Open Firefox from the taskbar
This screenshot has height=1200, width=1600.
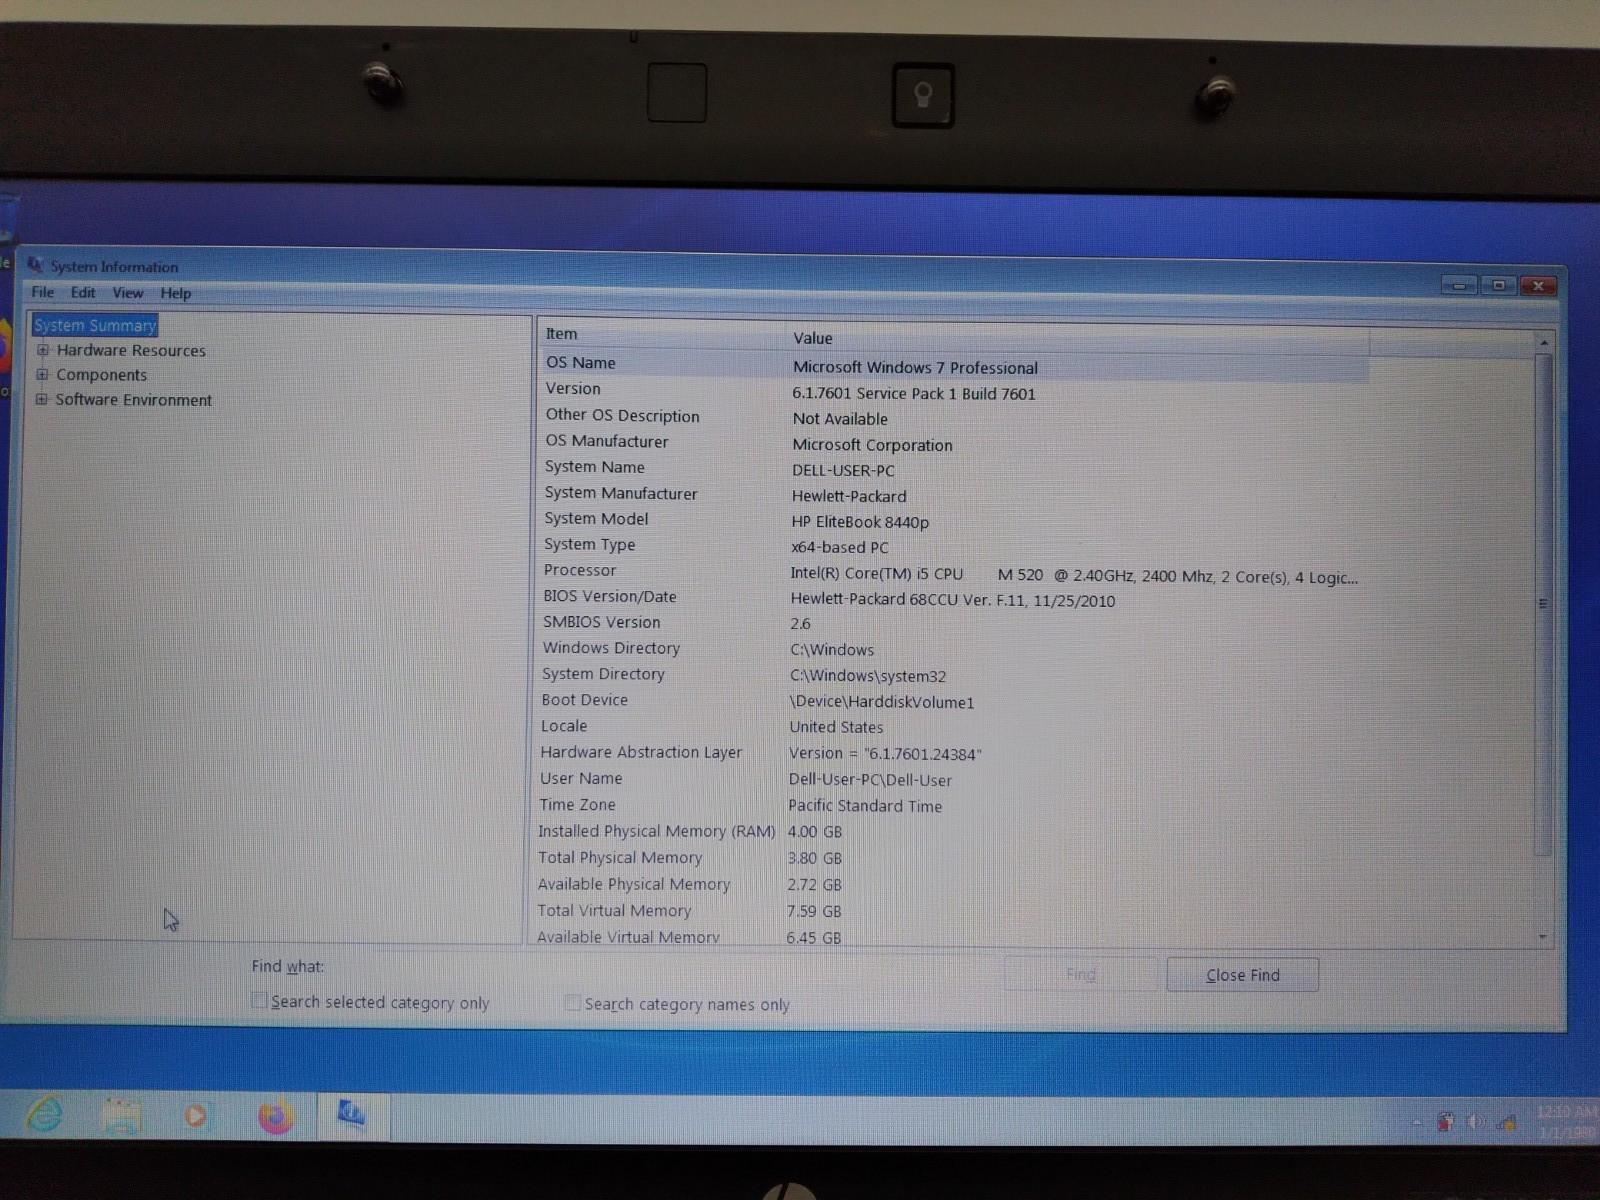[x=275, y=1116]
